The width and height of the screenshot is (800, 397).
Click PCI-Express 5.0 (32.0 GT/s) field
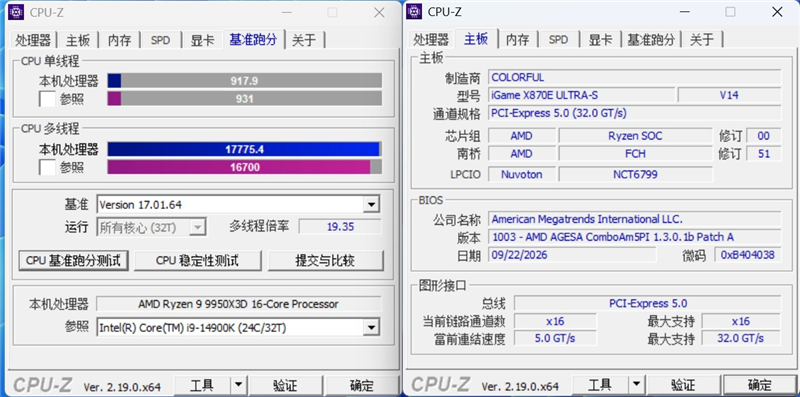(x=635, y=113)
